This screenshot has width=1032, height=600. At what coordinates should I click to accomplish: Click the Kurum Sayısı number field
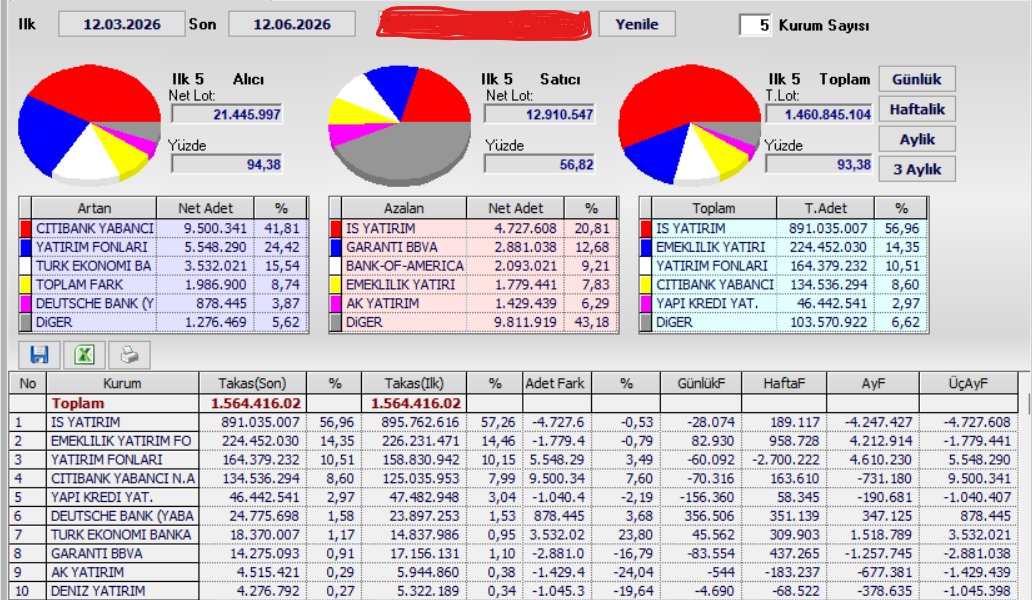[756, 25]
